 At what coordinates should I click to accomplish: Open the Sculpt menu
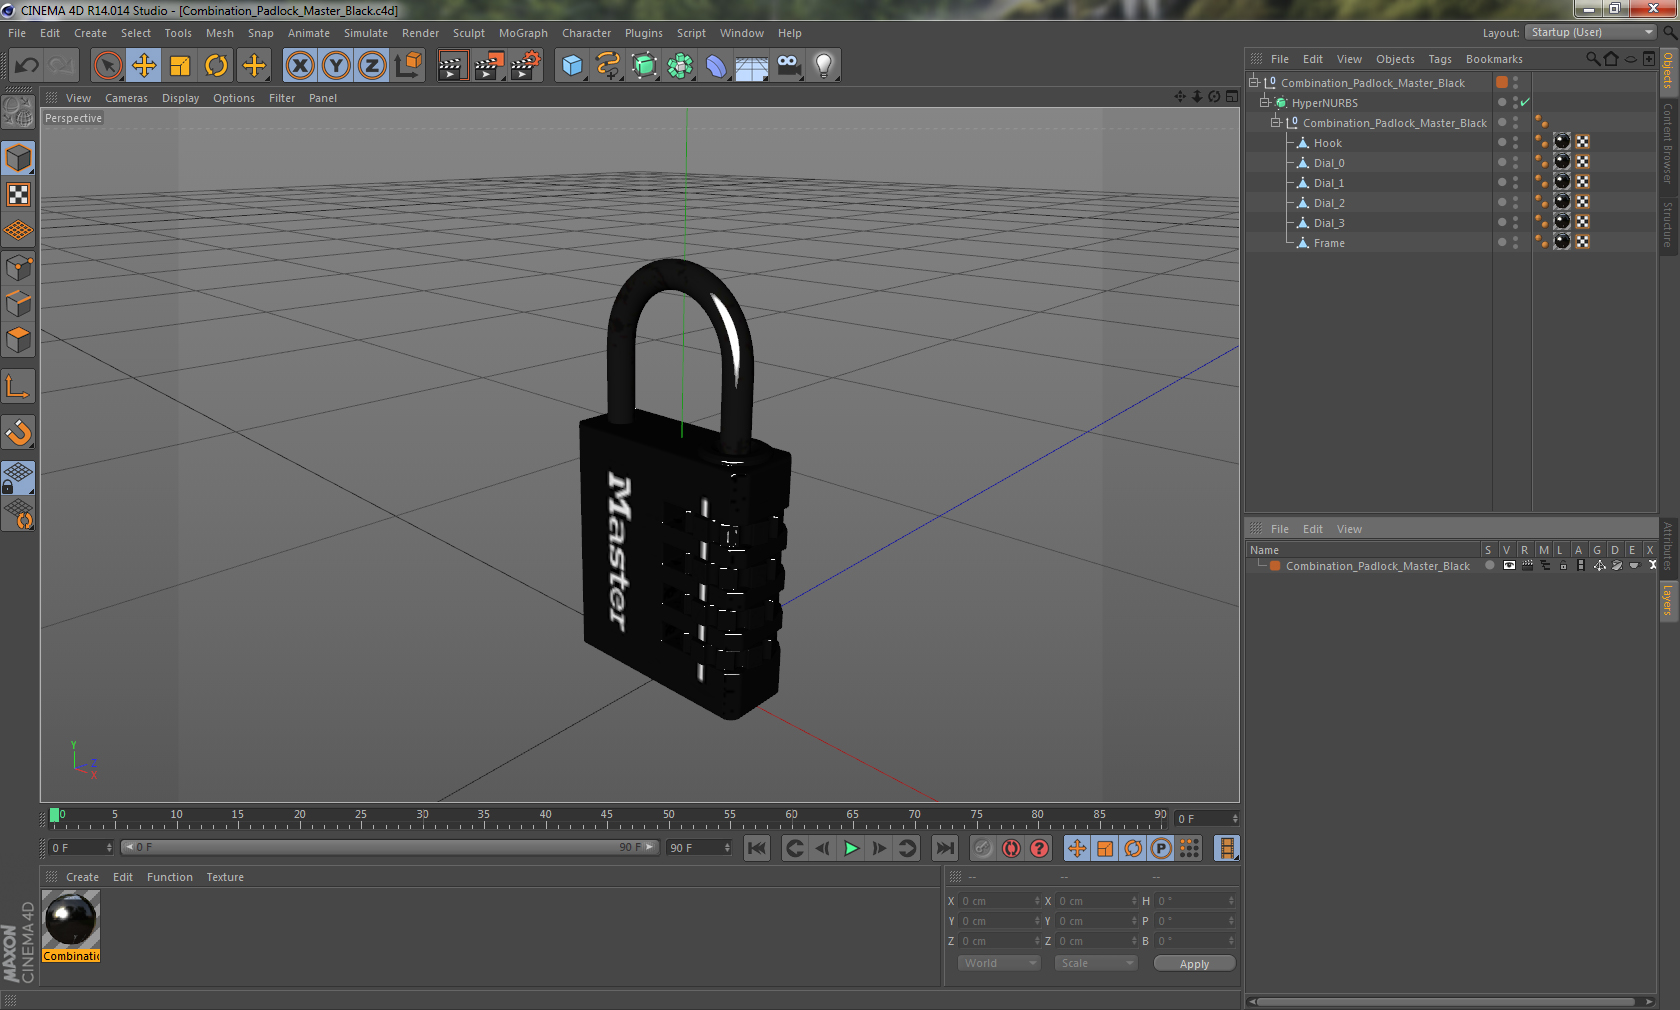(469, 33)
